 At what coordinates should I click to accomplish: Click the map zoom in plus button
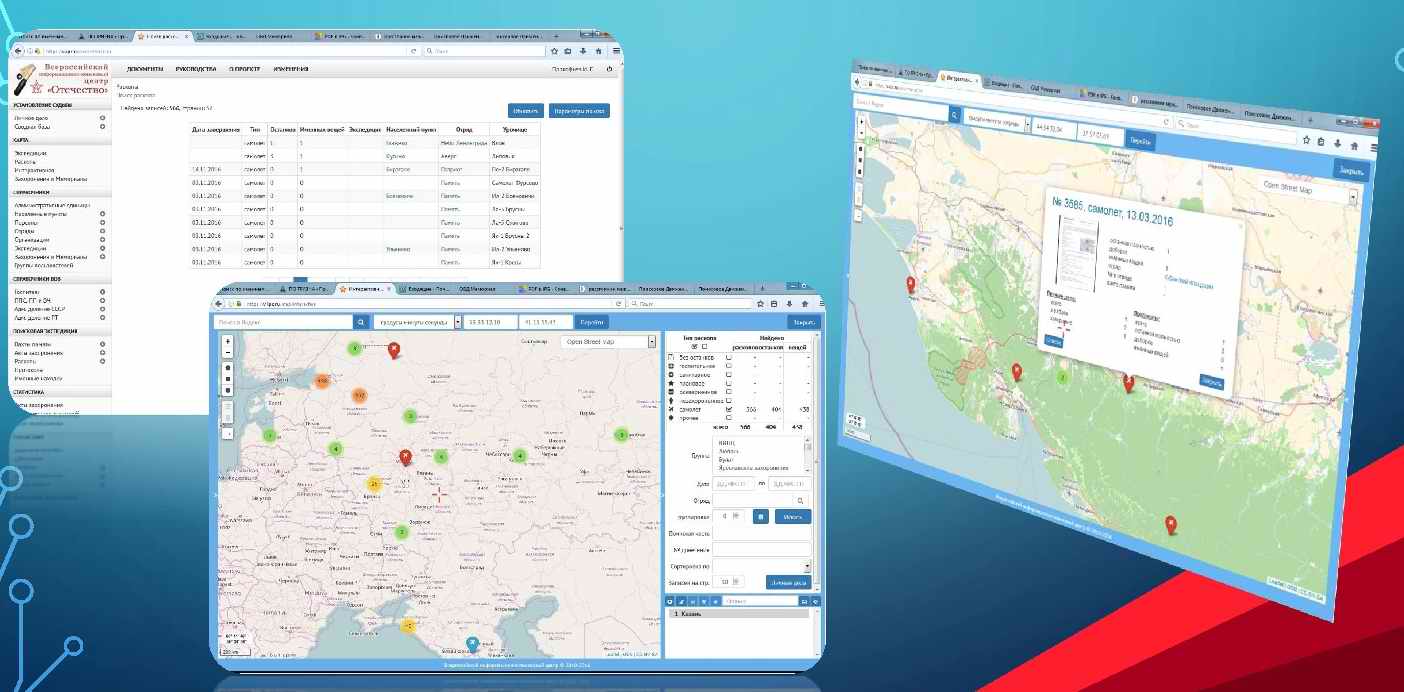pyautogui.click(x=228, y=341)
